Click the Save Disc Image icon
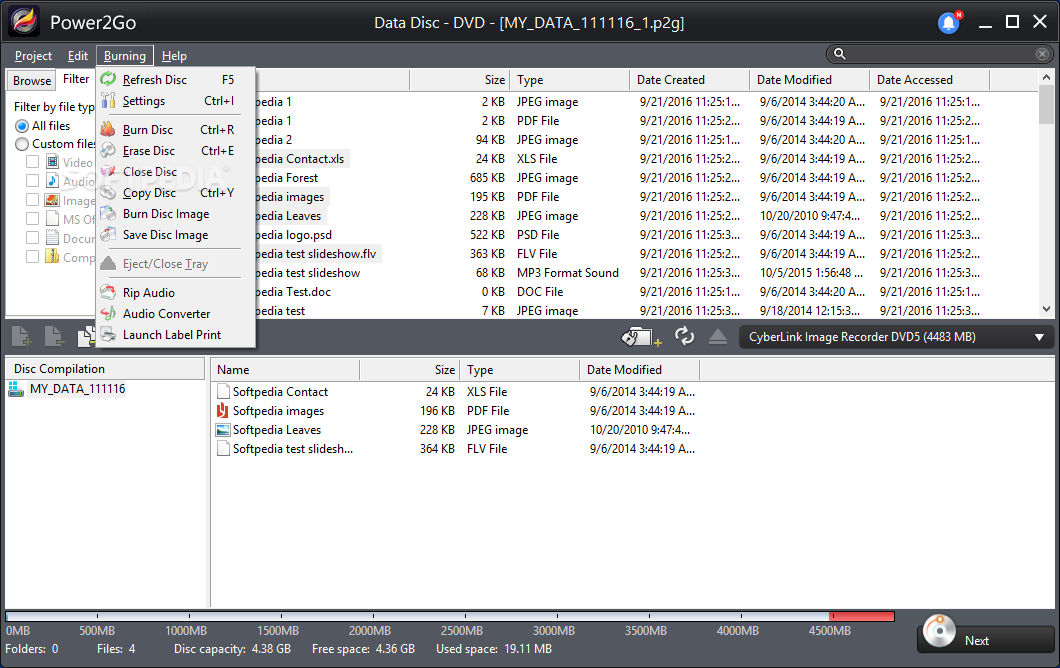Image resolution: width=1060 pixels, height=668 pixels. click(x=108, y=235)
